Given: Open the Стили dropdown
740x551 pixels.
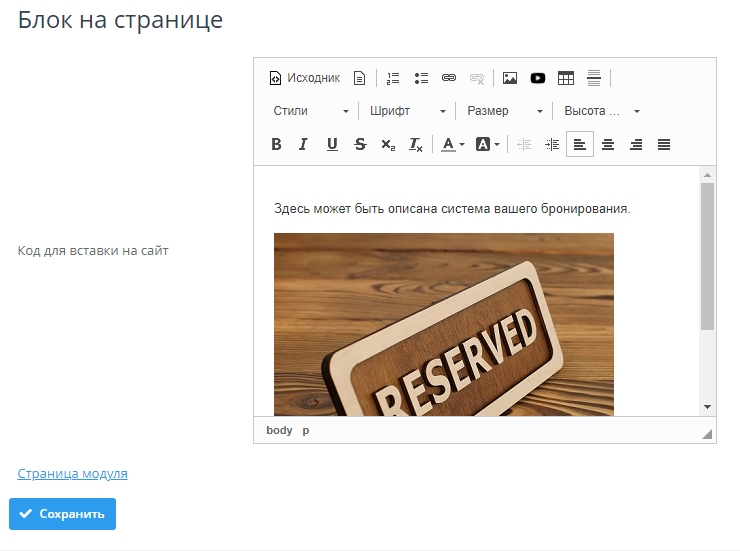Looking at the screenshot, I should [311, 111].
